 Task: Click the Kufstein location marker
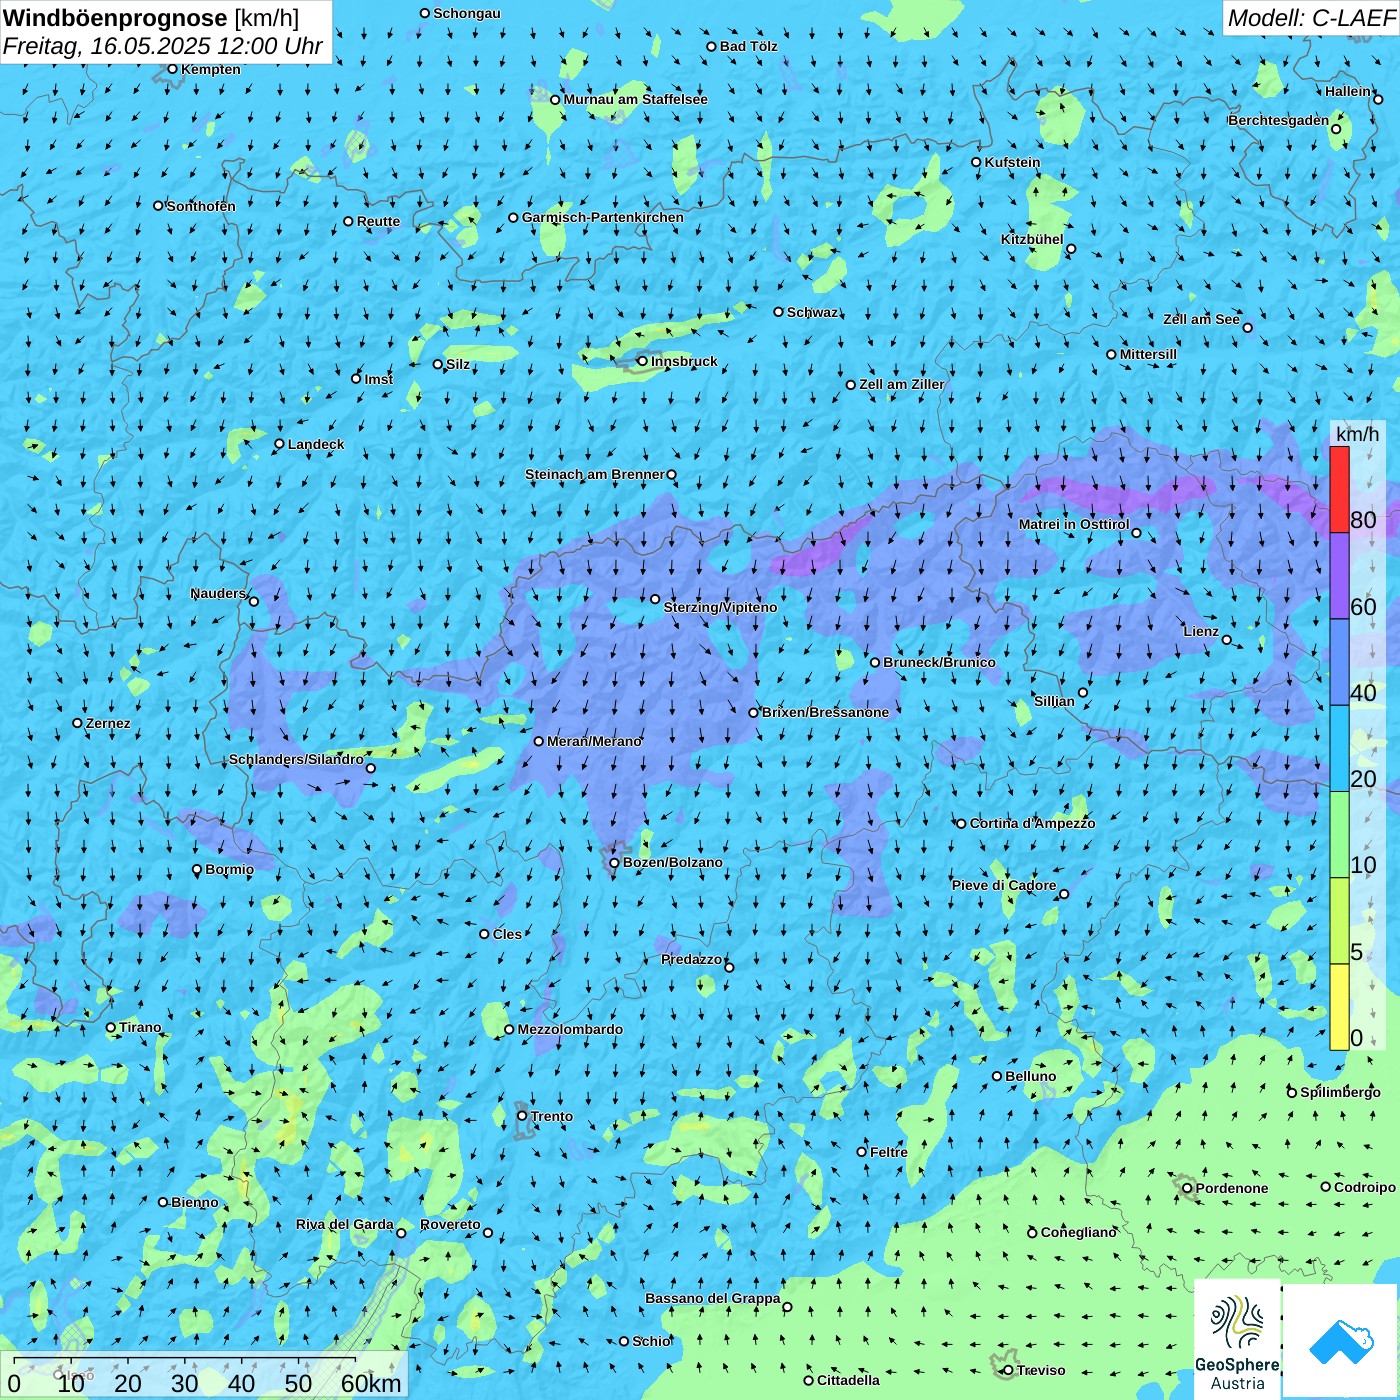977,162
